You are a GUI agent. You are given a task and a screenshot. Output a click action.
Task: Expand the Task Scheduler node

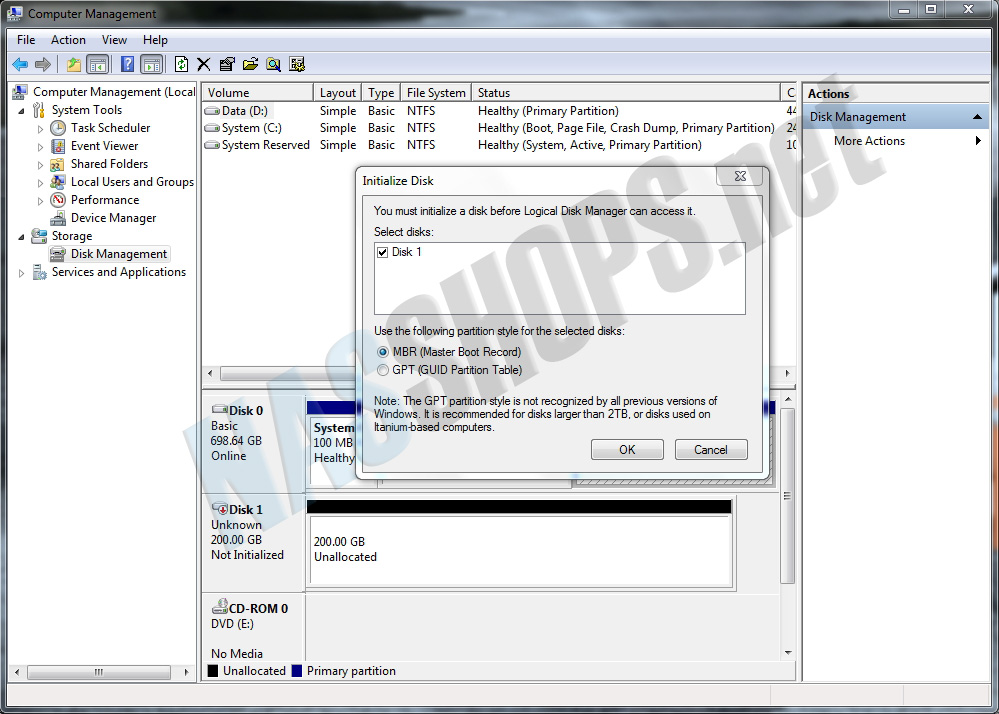[x=40, y=129]
